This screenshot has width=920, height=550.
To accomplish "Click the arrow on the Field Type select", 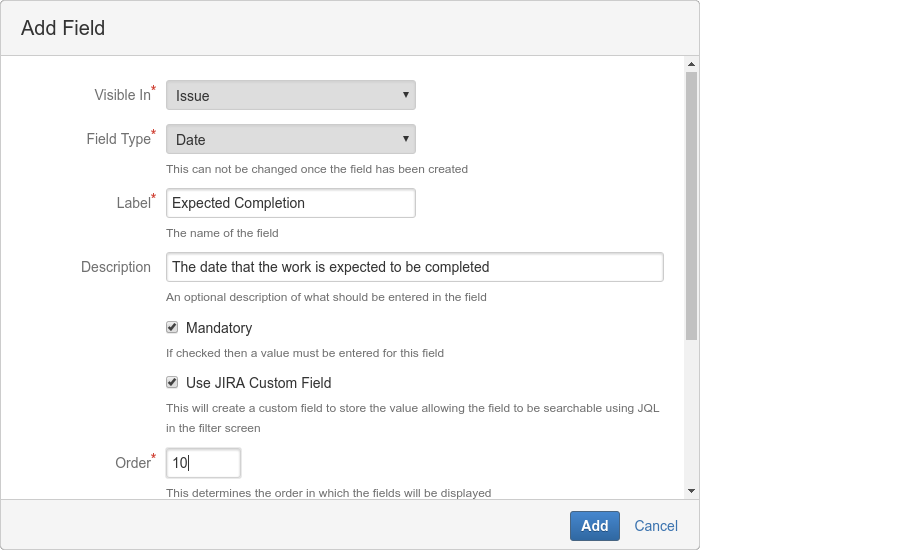I will (x=405, y=139).
